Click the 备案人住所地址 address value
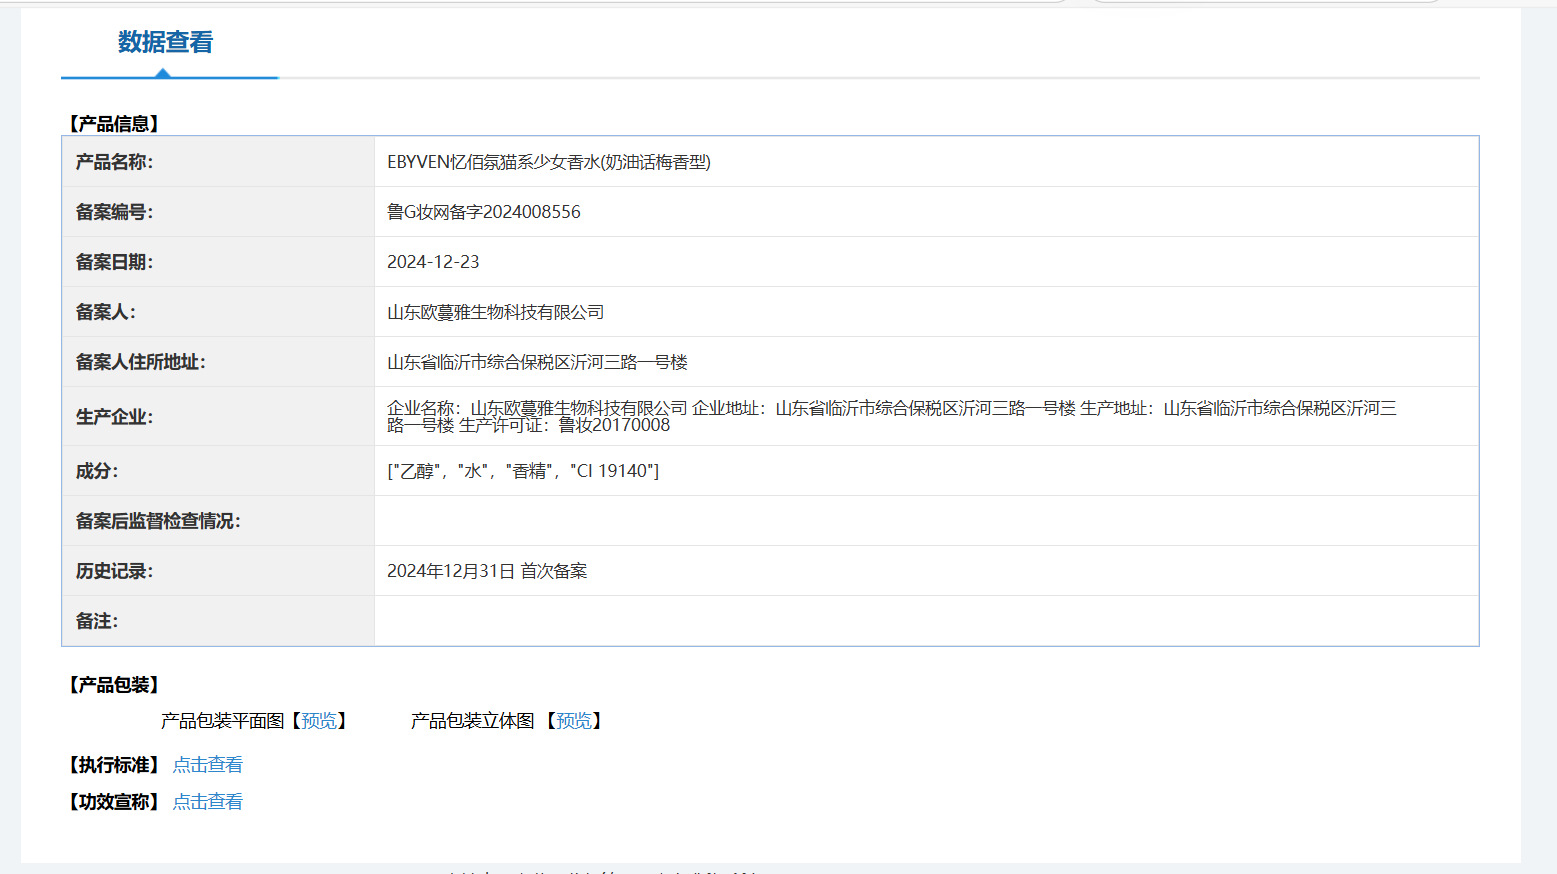Viewport: 1557px width, 874px height. click(538, 362)
